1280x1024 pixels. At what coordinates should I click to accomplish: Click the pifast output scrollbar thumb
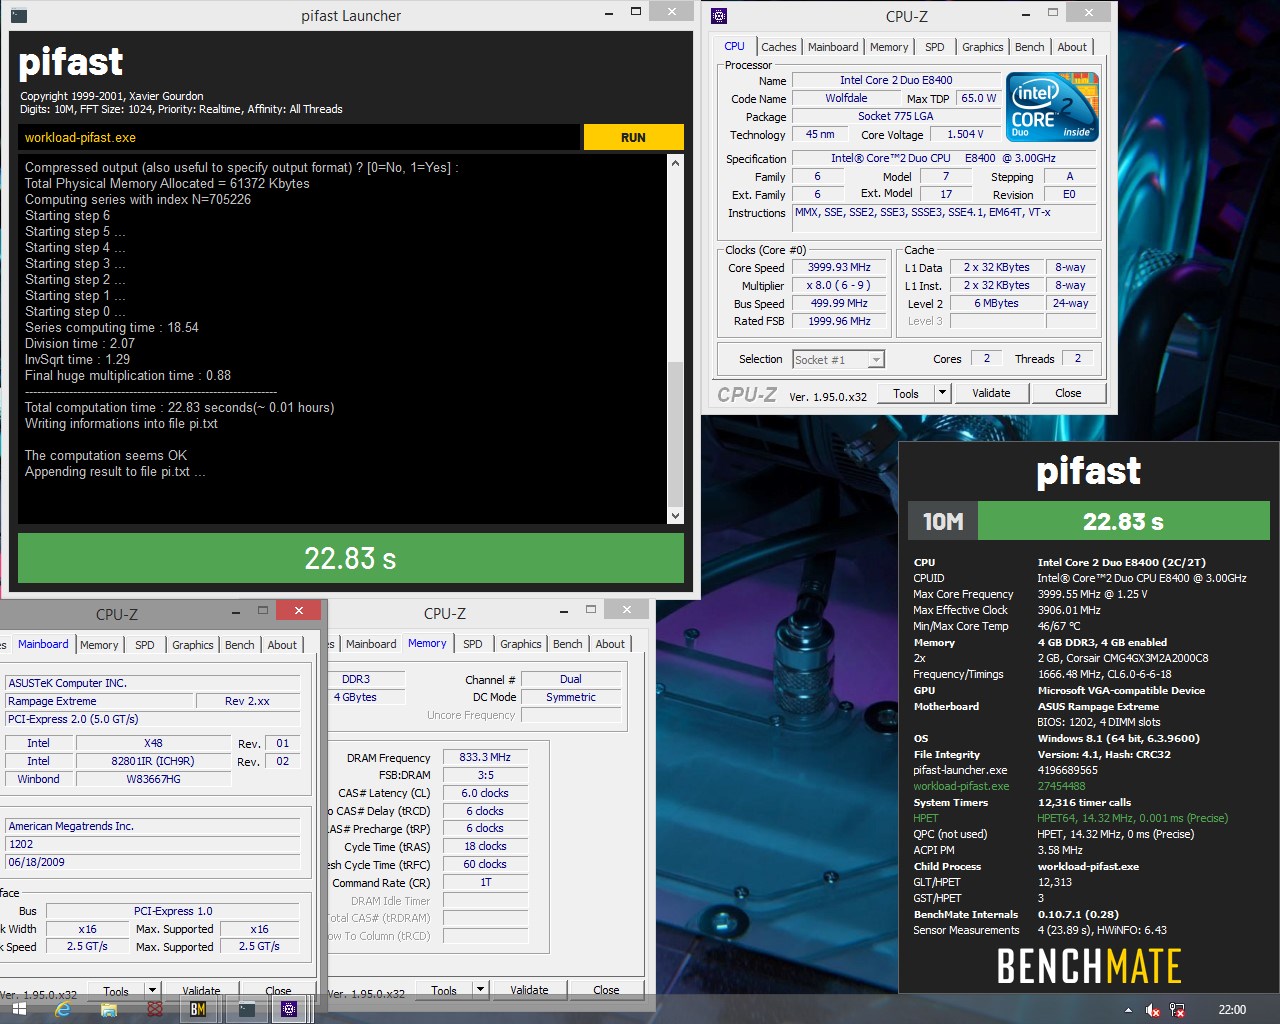[x=675, y=432]
